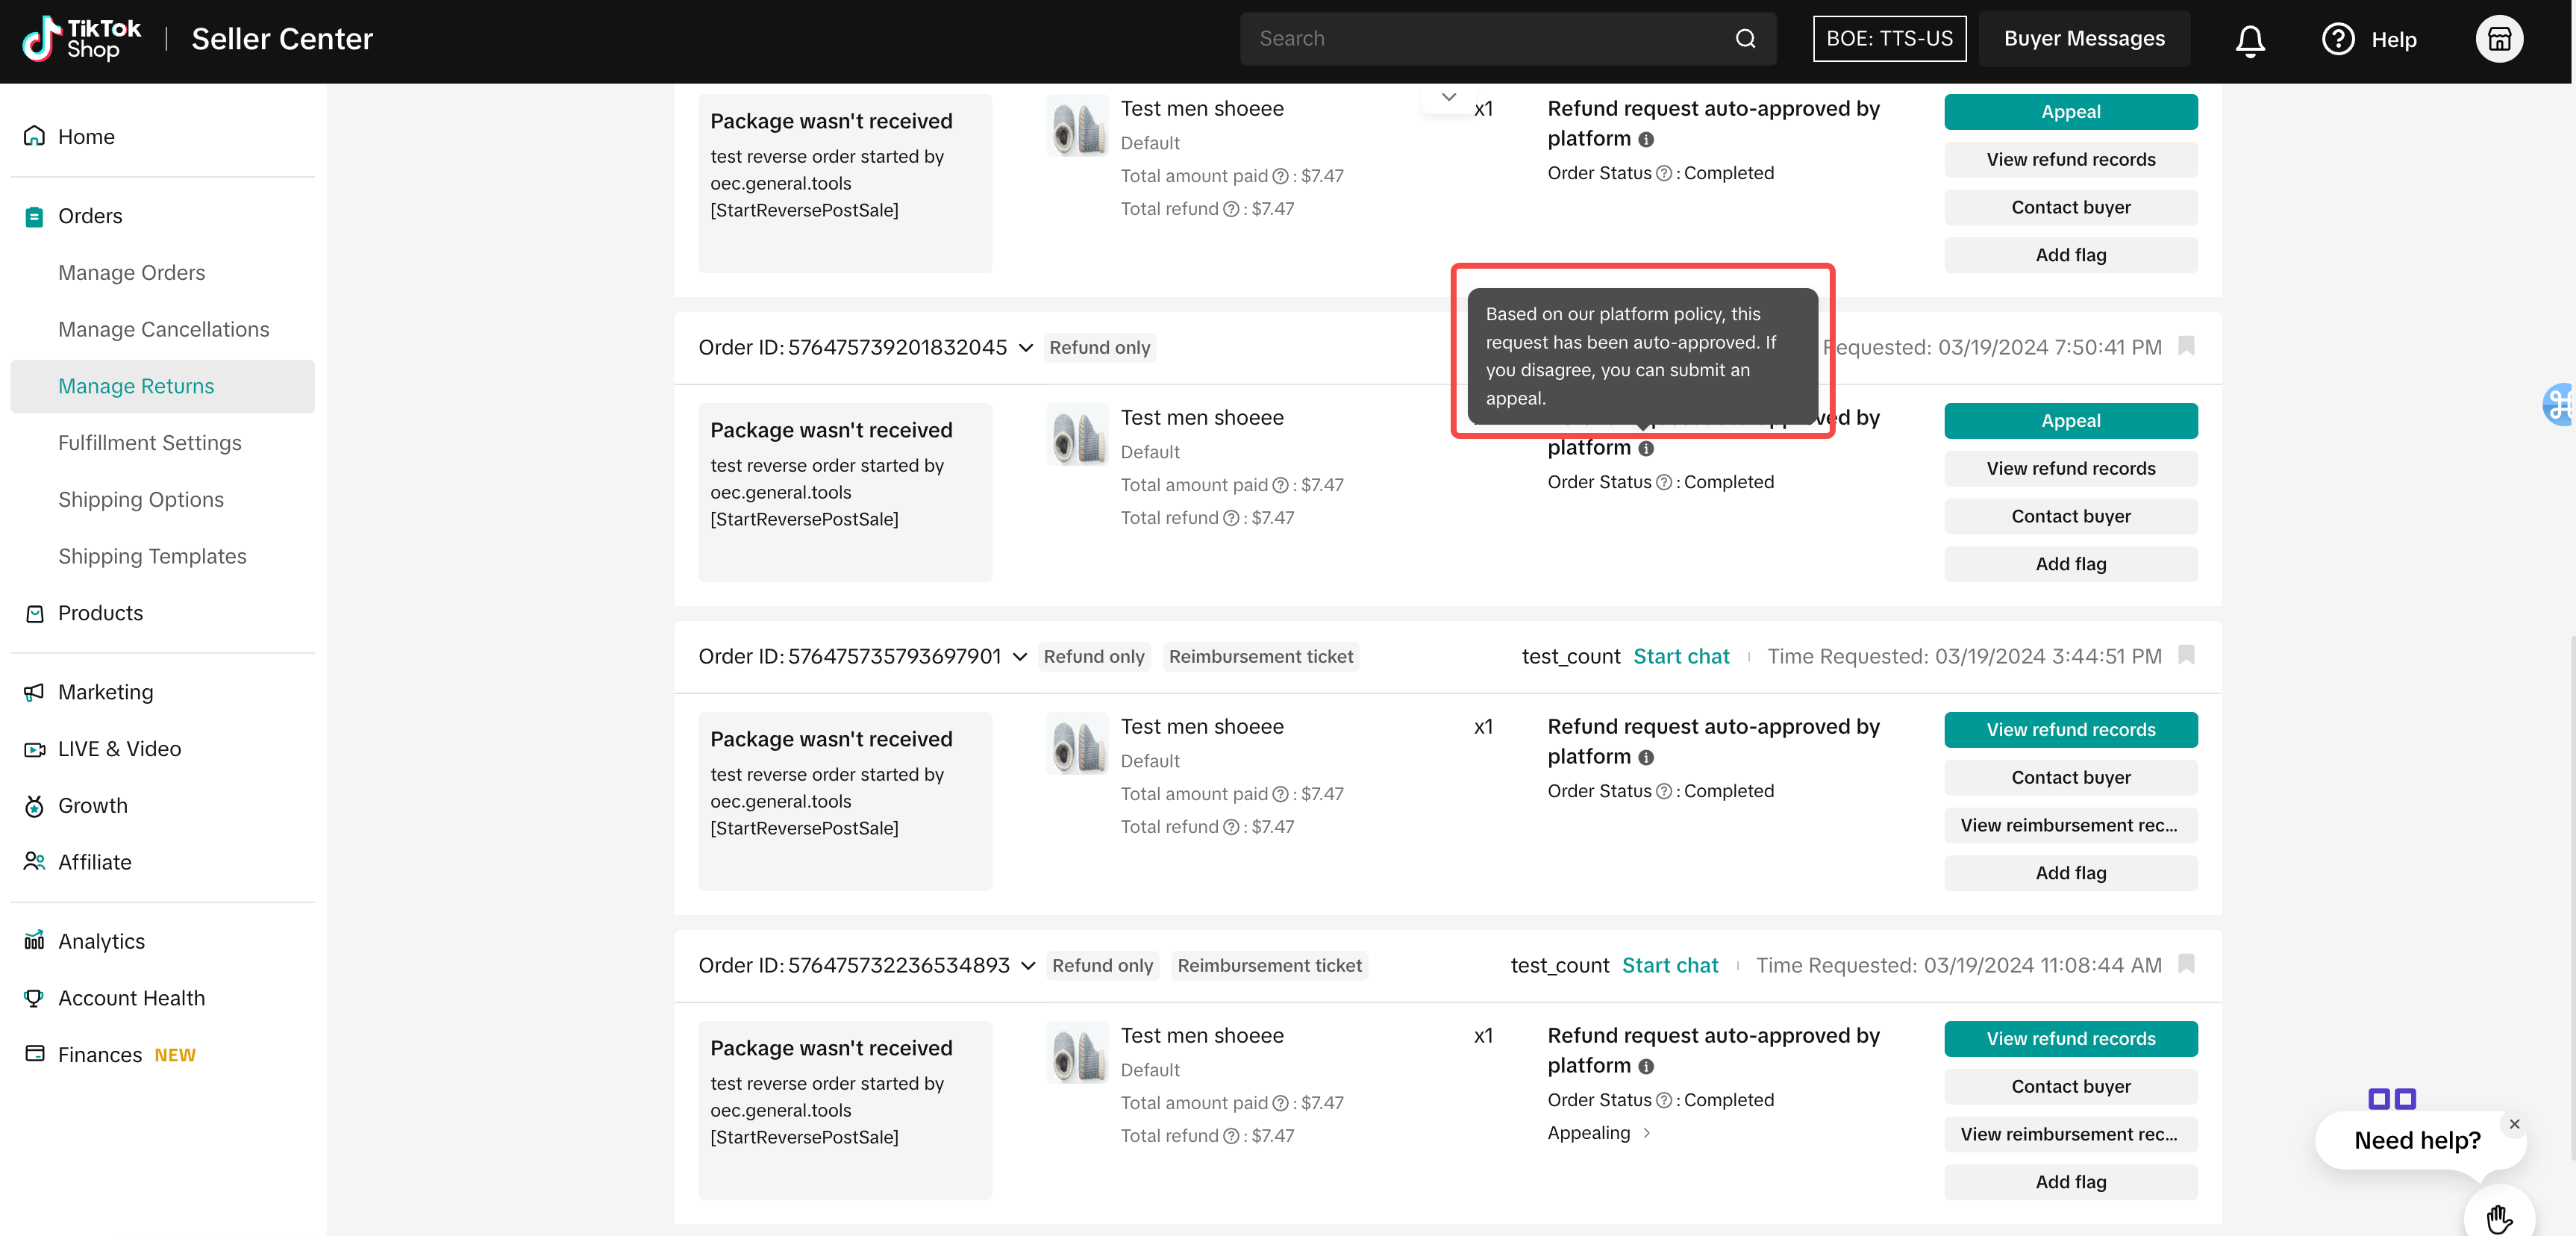
Task: Close the Need help popup
Action: tap(2514, 1124)
